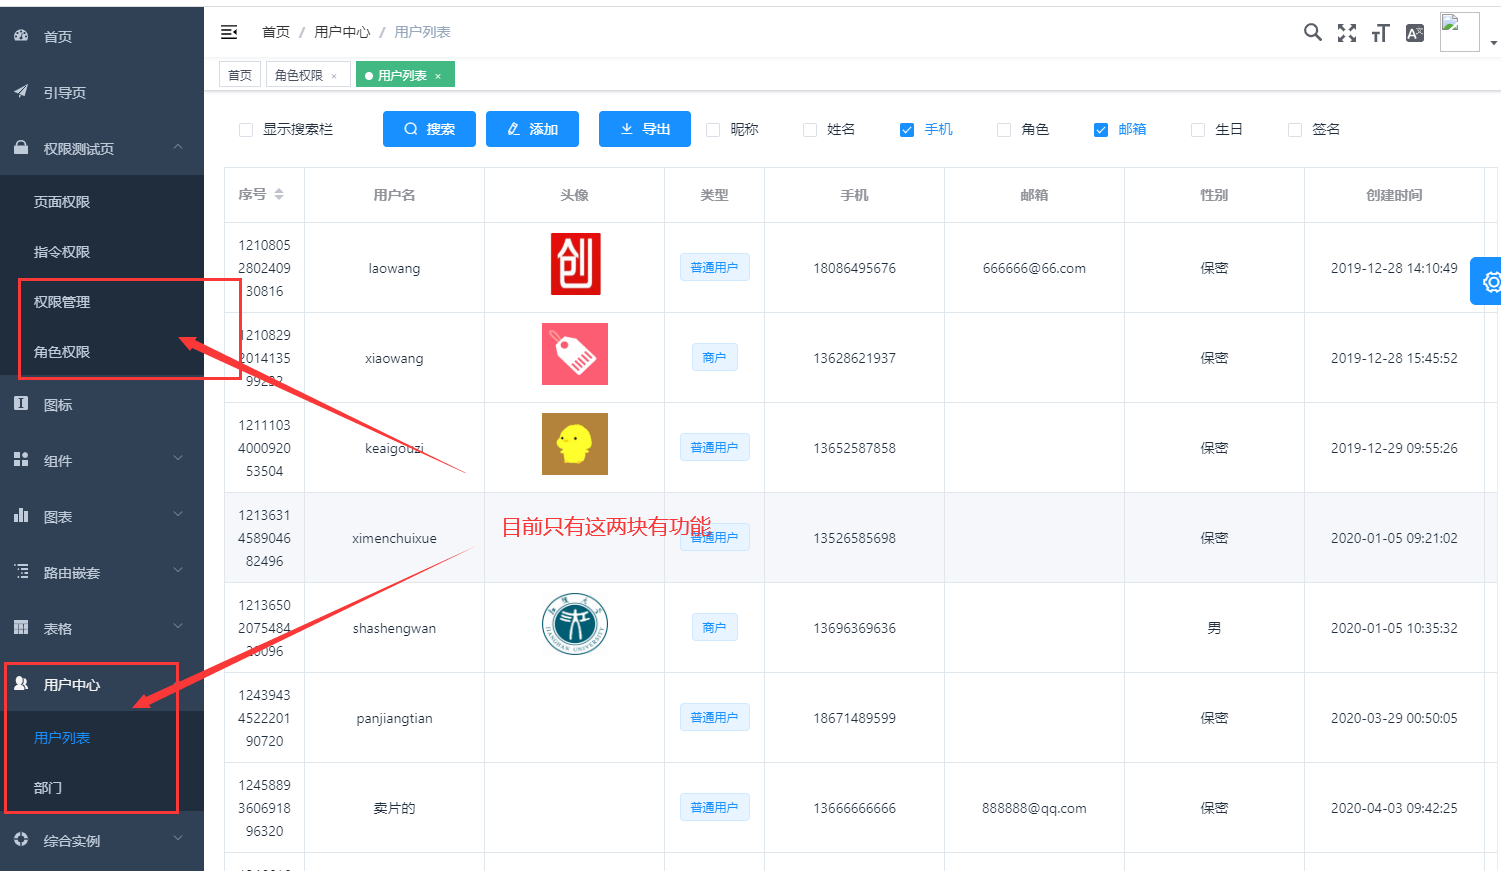Click the 路由嵌套 list icon
This screenshot has height=871, width=1501.
(21, 571)
